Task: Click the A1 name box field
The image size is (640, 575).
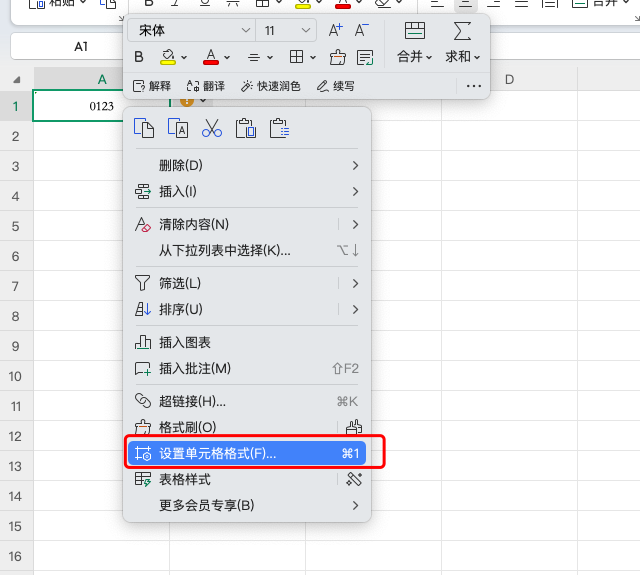Action: tap(80, 47)
